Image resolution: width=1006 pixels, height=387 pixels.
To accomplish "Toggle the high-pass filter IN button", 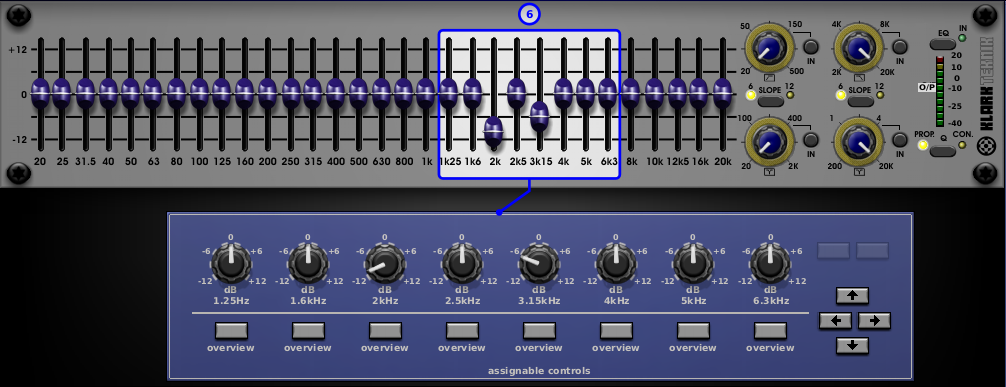I will click(812, 47).
